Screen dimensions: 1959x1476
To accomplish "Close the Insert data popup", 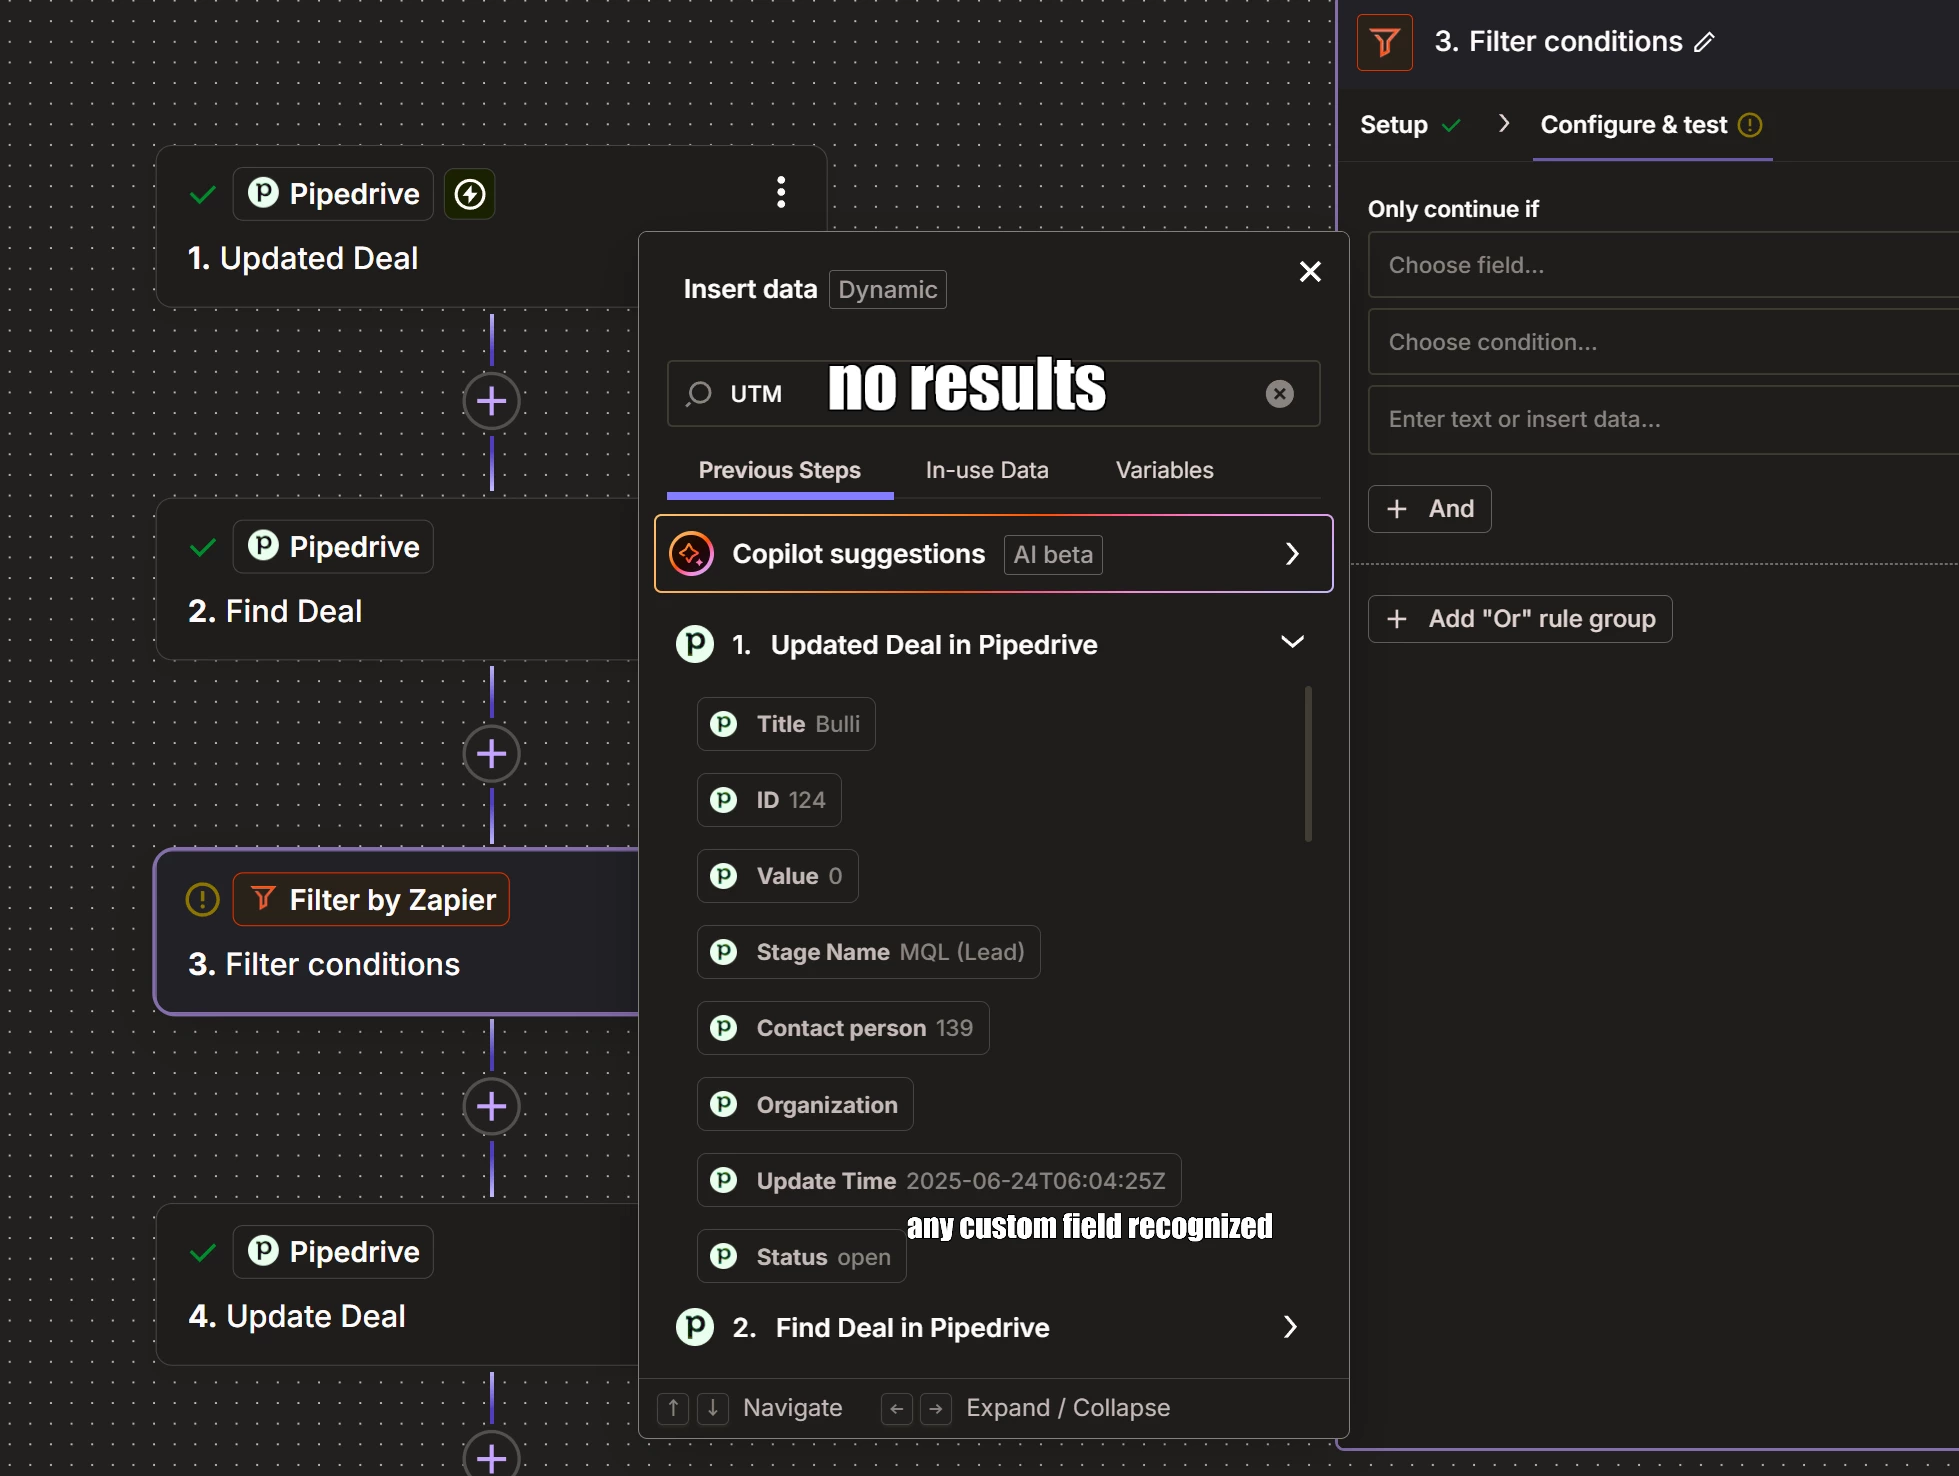I will point(1310,272).
